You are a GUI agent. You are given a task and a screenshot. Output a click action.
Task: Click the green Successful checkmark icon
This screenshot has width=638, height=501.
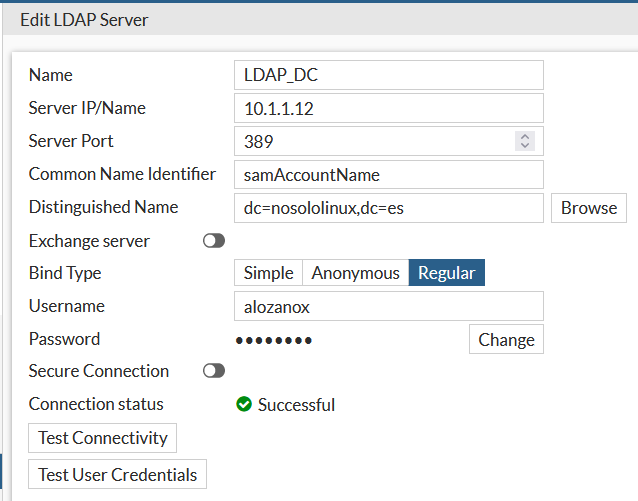(x=243, y=405)
